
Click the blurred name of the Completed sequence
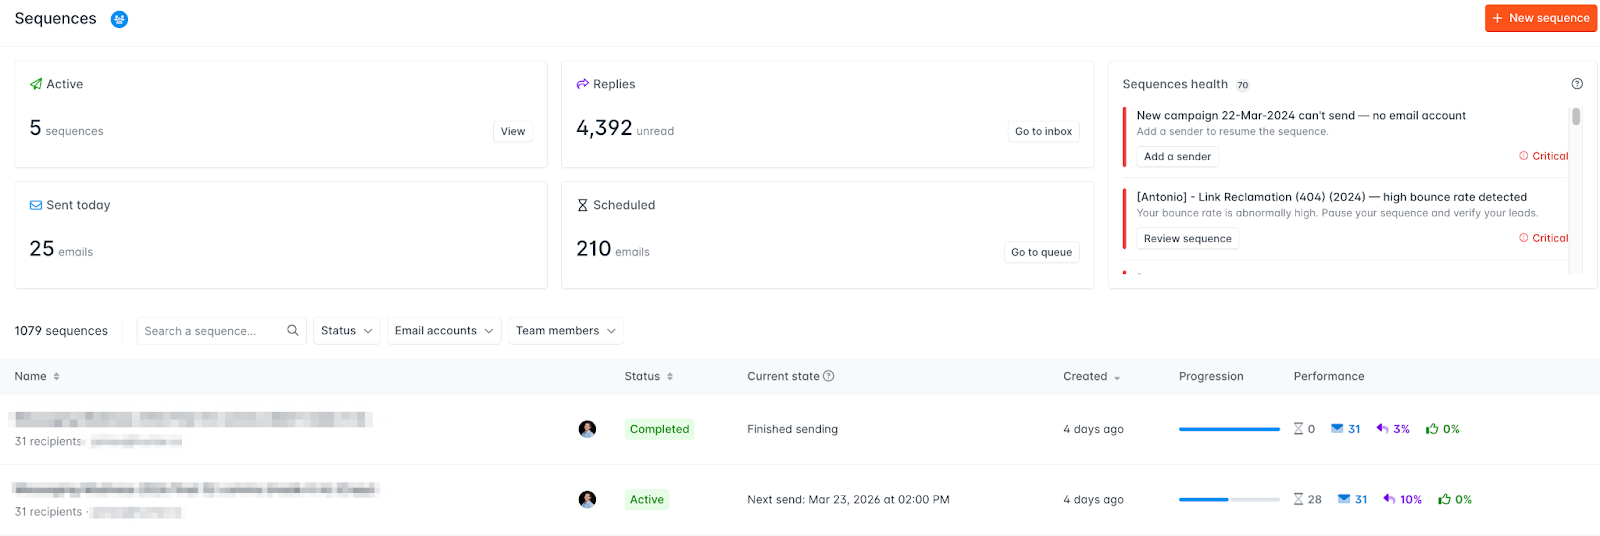(193, 419)
